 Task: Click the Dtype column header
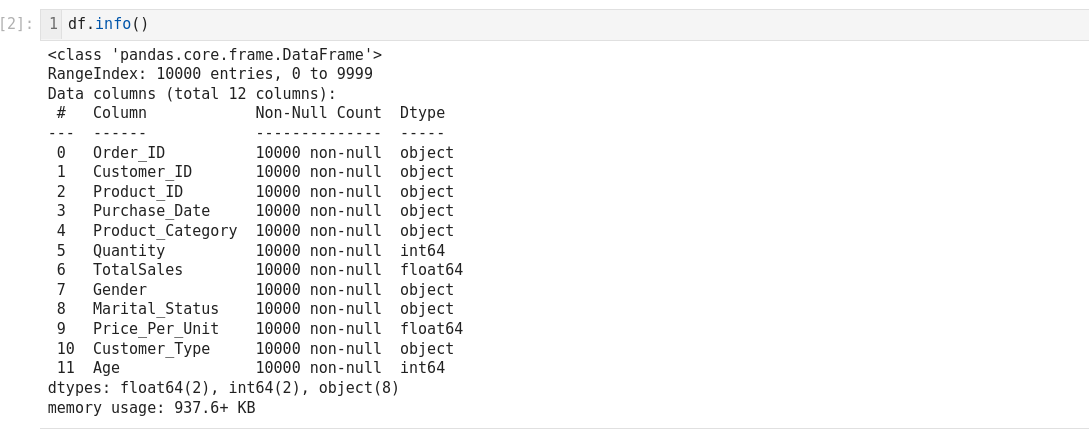point(422,113)
